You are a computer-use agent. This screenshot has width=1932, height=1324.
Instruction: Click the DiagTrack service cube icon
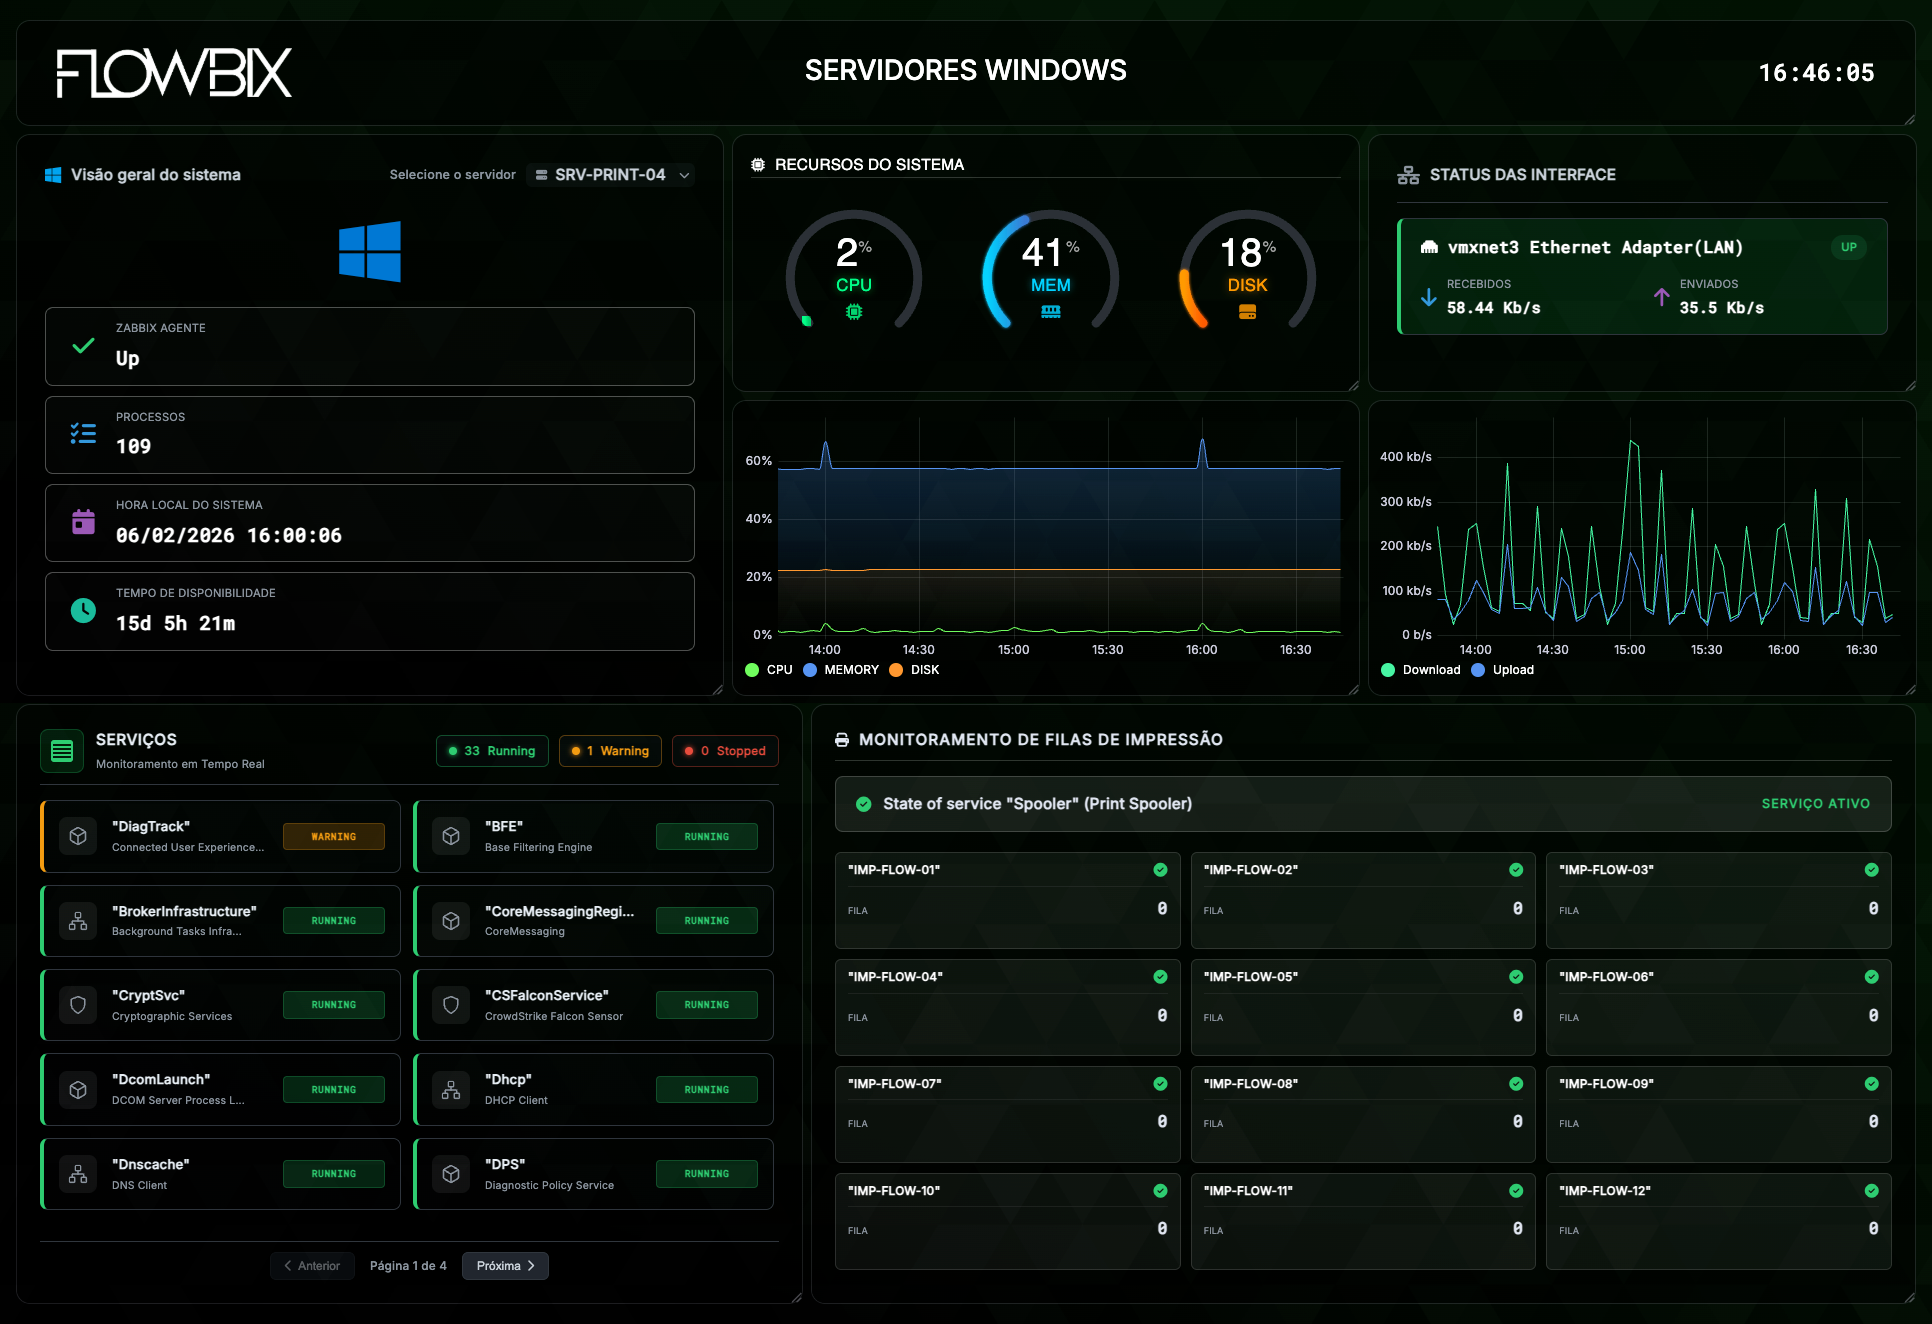(x=78, y=836)
